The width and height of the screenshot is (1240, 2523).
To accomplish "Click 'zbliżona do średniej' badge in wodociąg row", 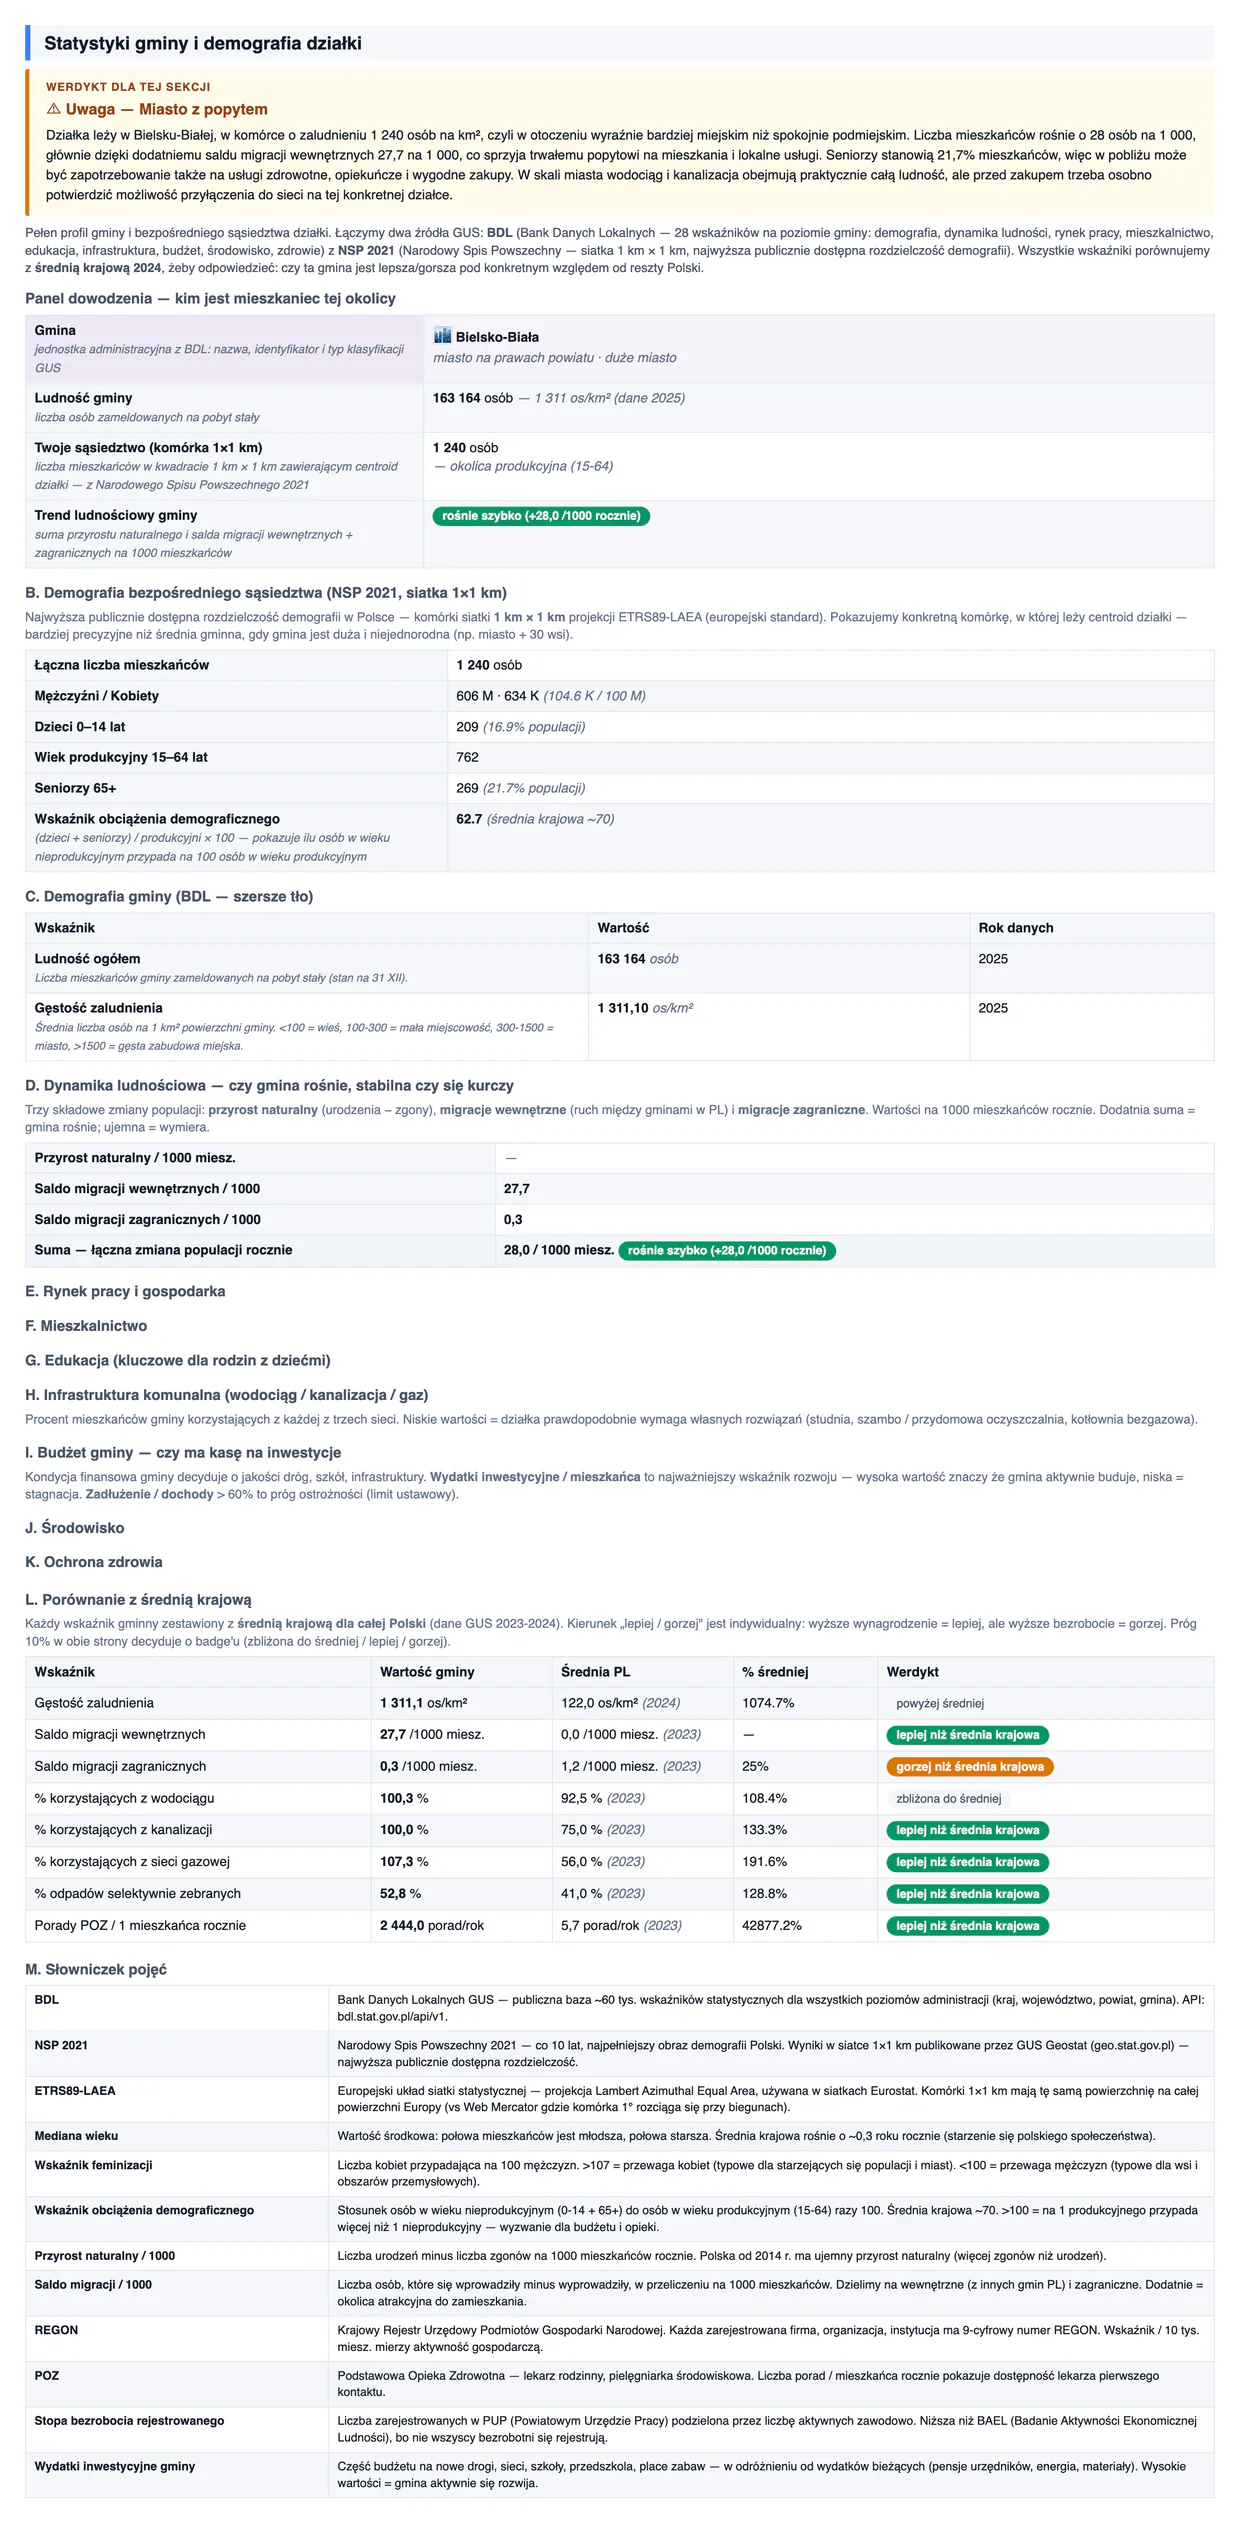I will [x=948, y=1798].
